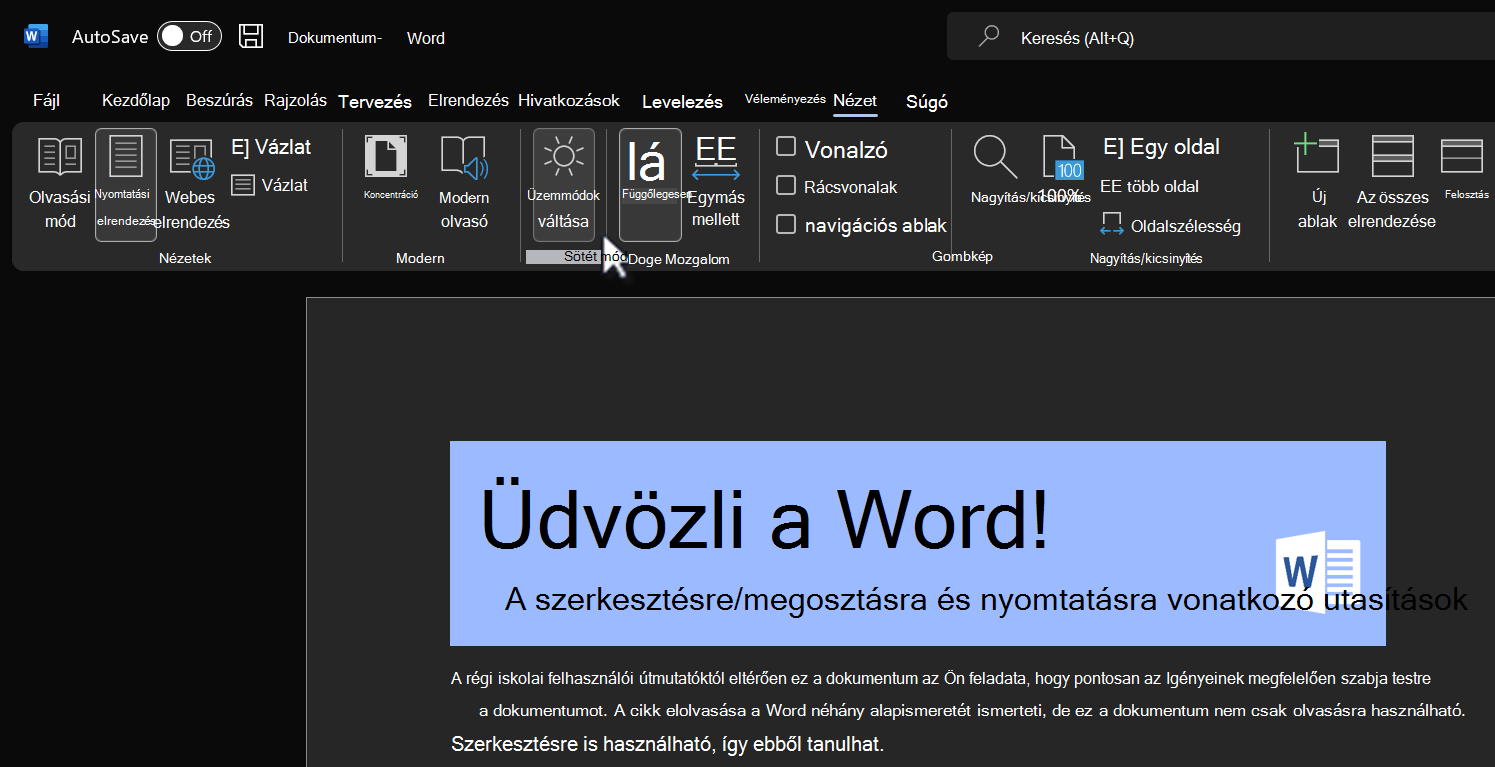
Task: Click the Word logo image in the document banner
Action: tap(1318, 572)
